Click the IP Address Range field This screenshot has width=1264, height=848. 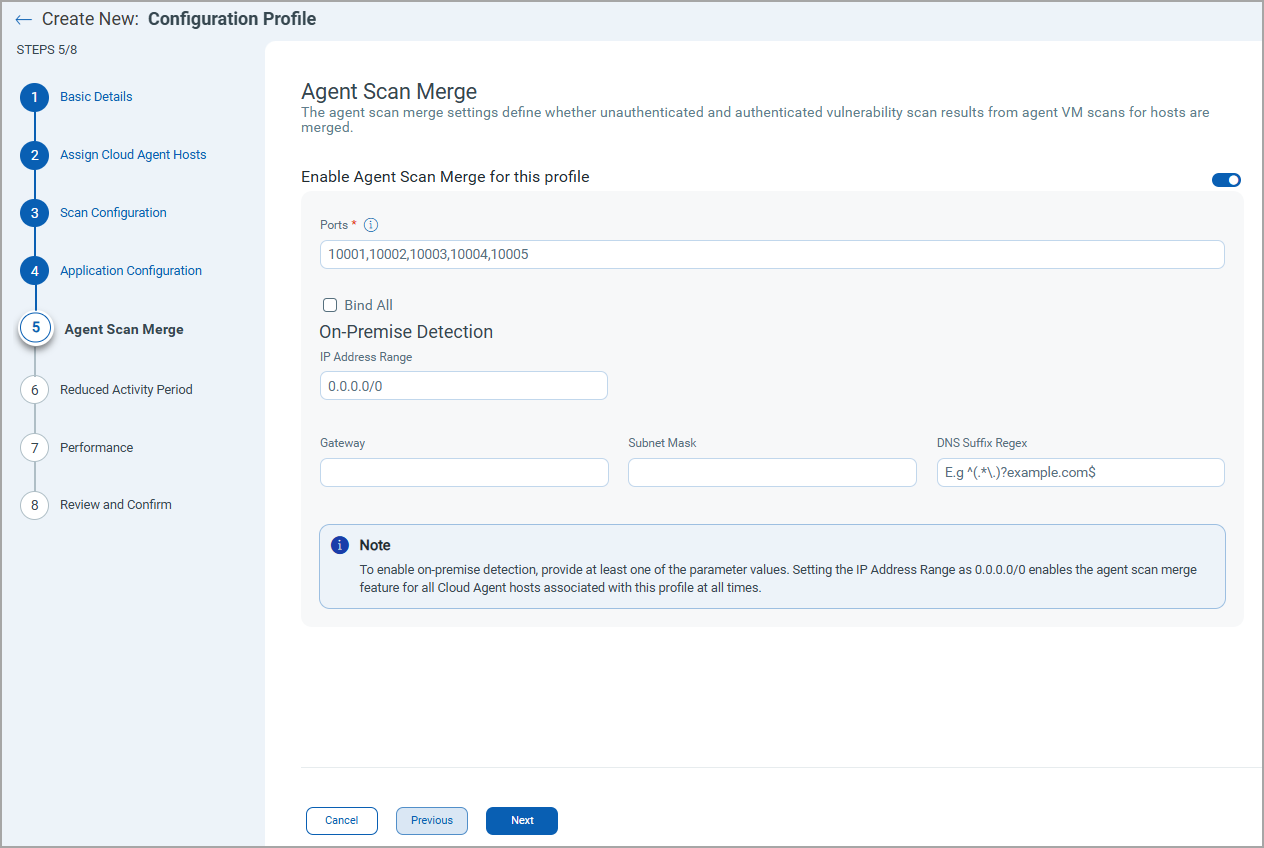[x=463, y=385]
